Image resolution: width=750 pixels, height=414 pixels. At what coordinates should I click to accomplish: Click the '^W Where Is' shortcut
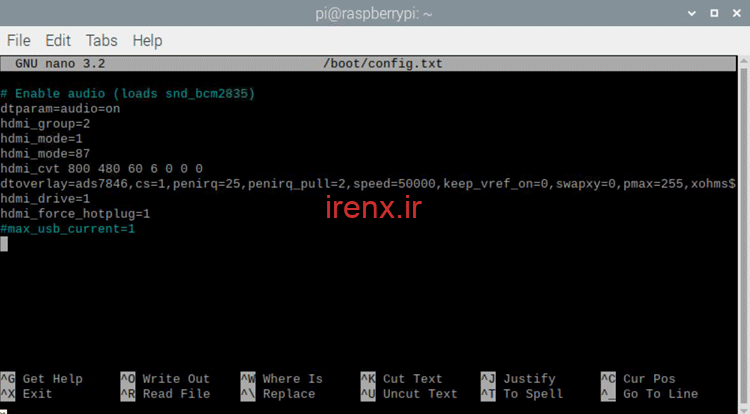[x=282, y=379]
